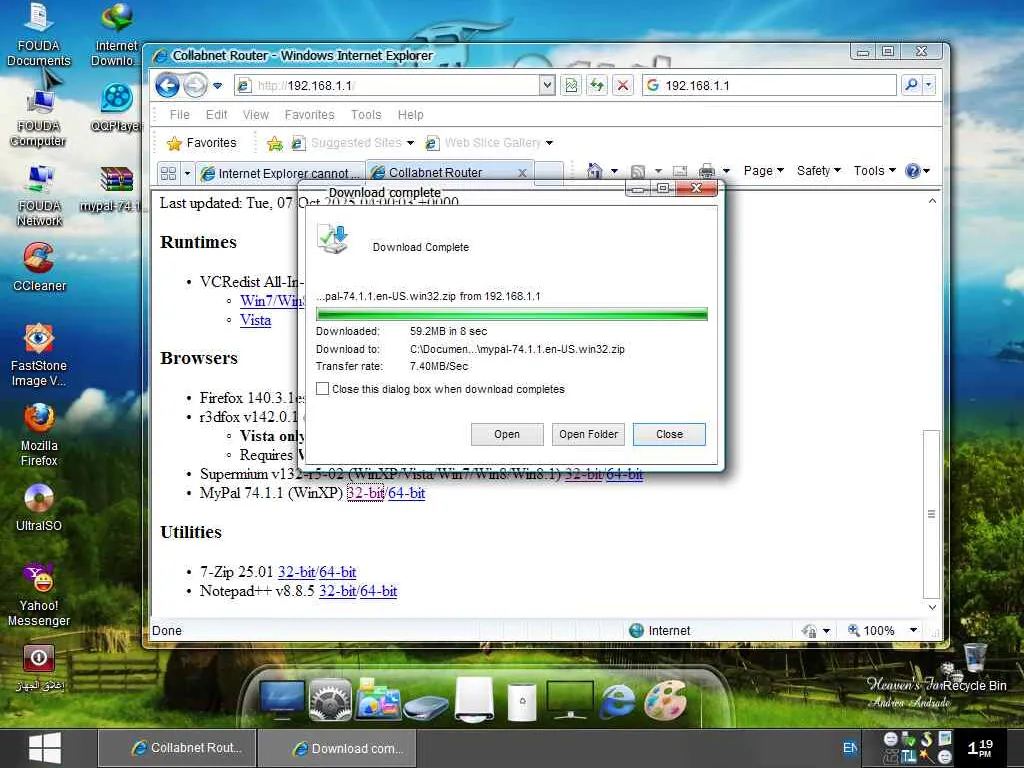Screen dimensions: 1024x768
Task: Click the IE Forward navigation arrow
Action: (195, 85)
